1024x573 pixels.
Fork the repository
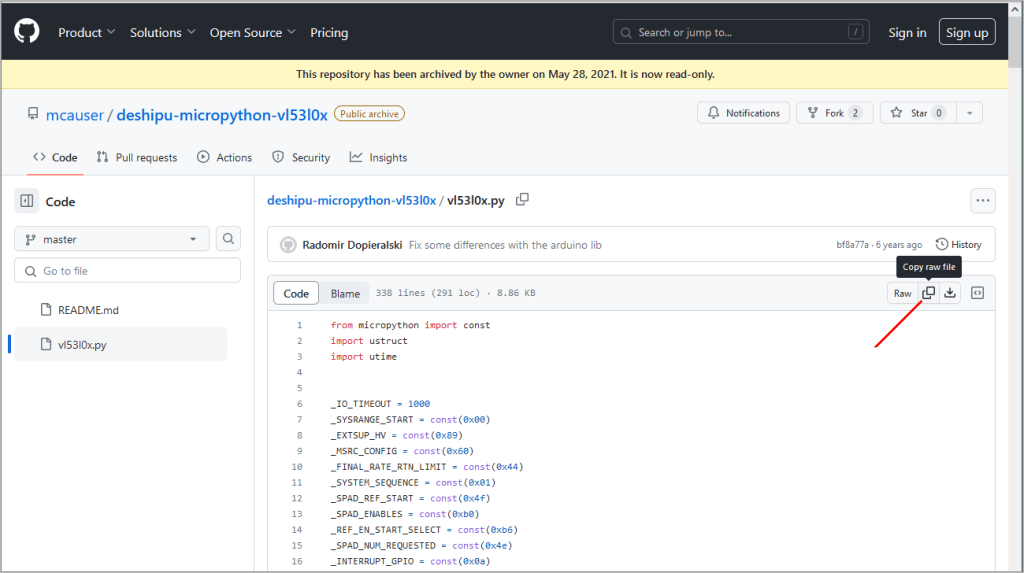coord(834,113)
